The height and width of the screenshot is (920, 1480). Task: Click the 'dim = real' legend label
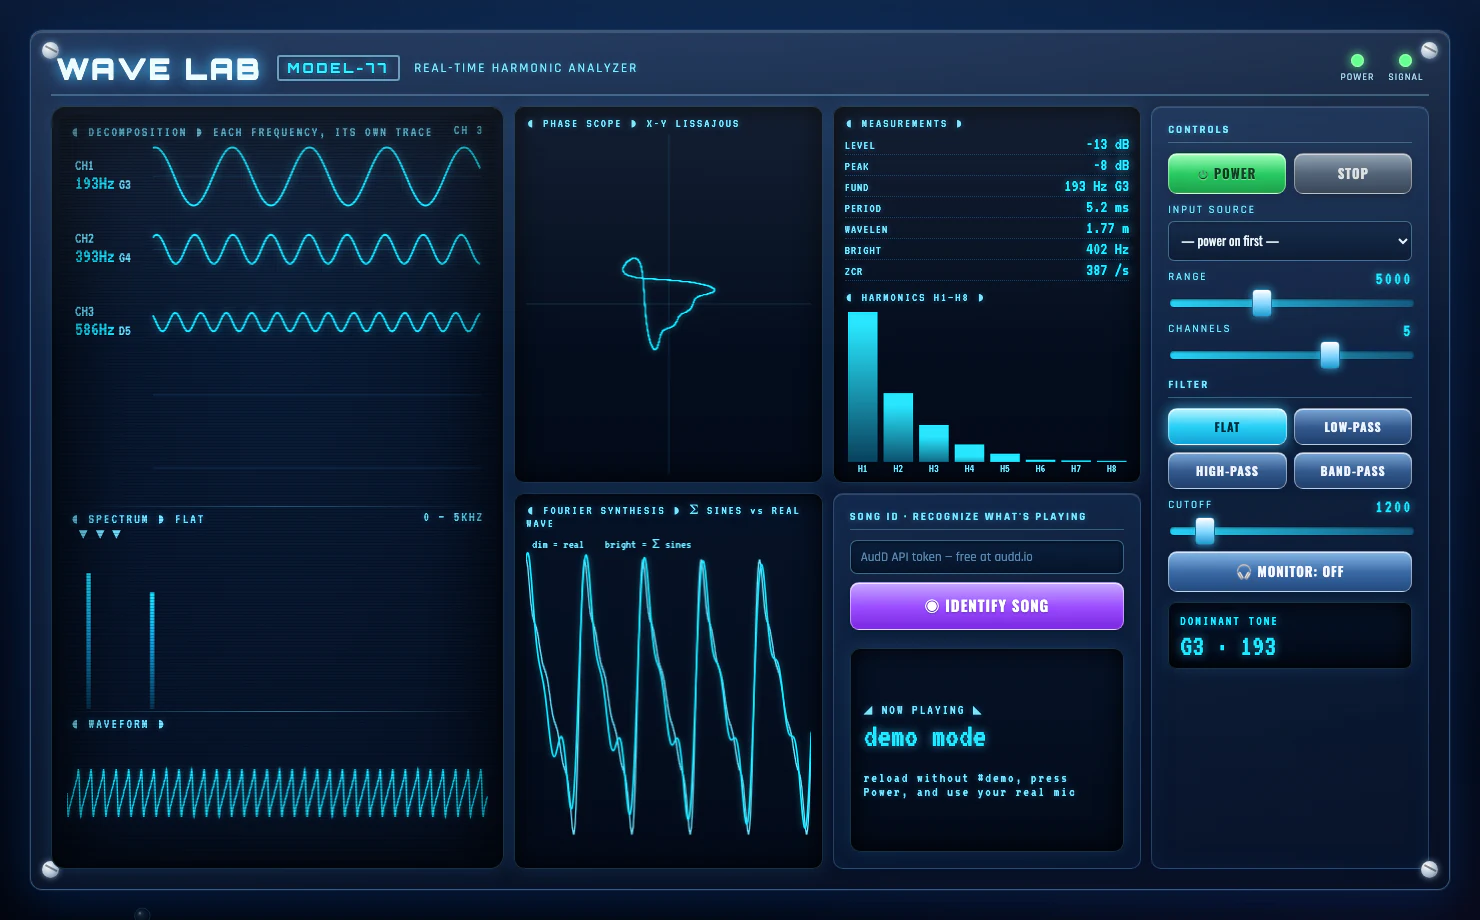pos(557,545)
